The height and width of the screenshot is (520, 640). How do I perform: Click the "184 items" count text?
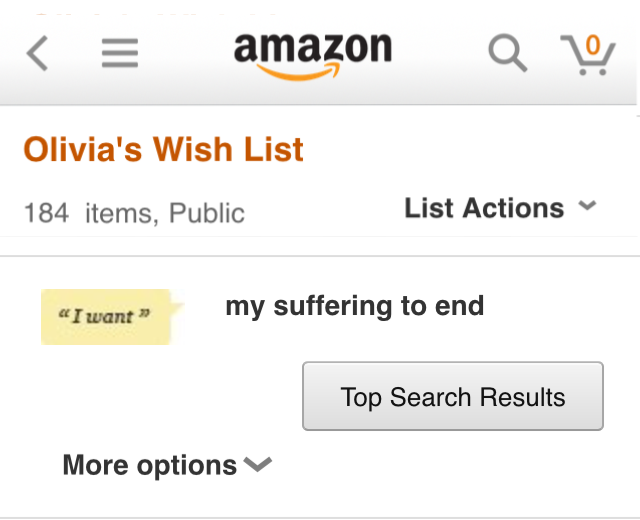coord(88,213)
